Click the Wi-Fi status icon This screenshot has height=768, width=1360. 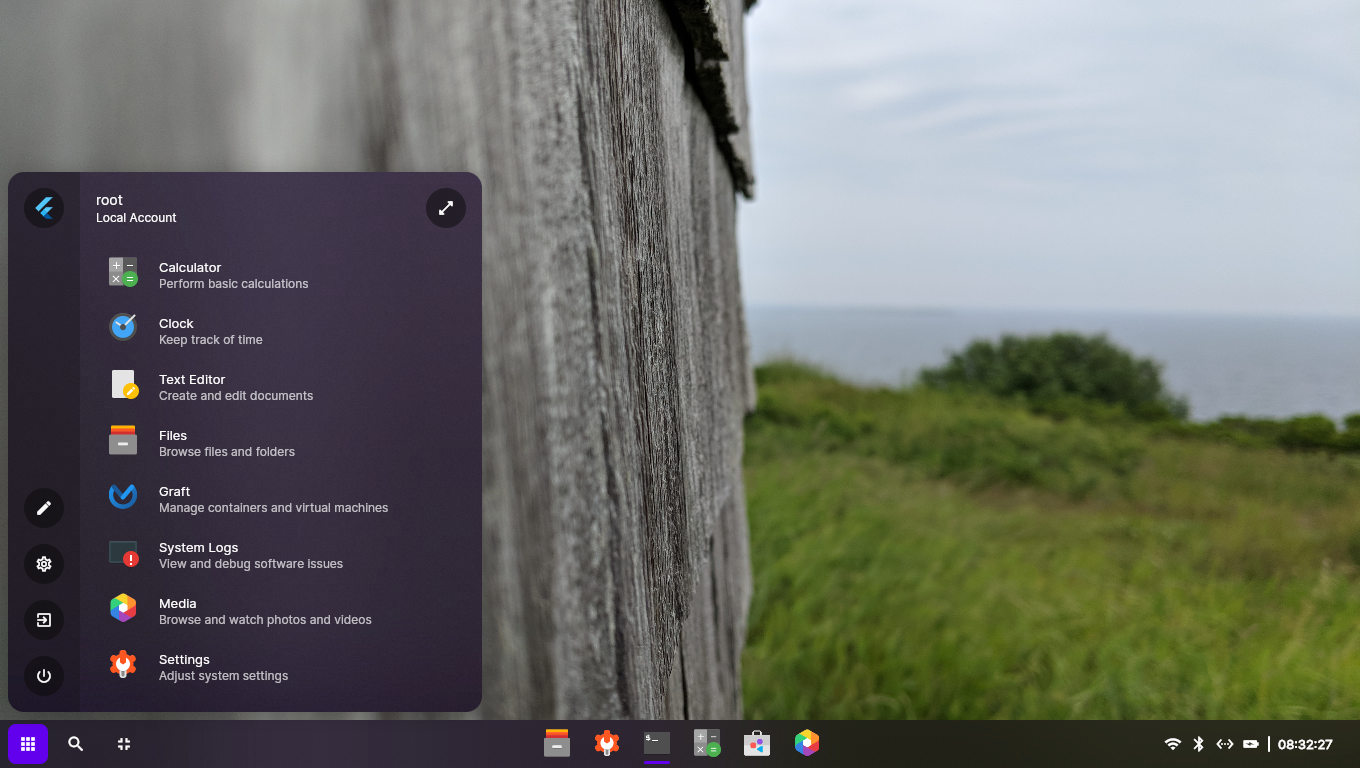coord(1173,744)
